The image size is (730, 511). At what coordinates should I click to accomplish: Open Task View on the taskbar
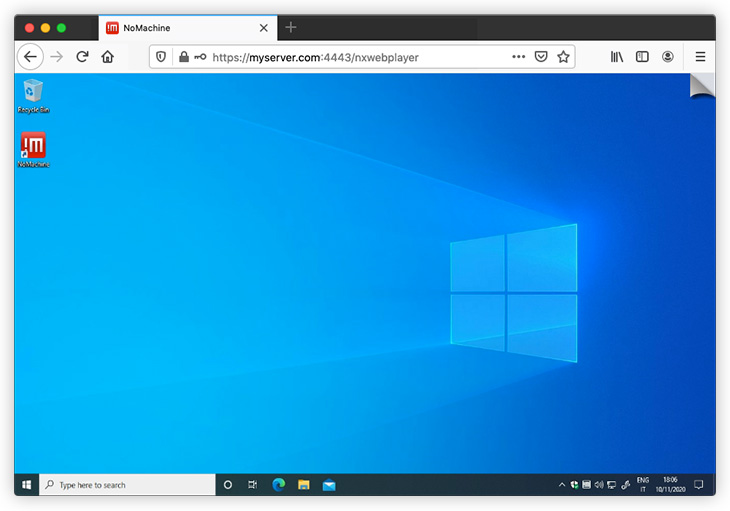click(253, 485)
